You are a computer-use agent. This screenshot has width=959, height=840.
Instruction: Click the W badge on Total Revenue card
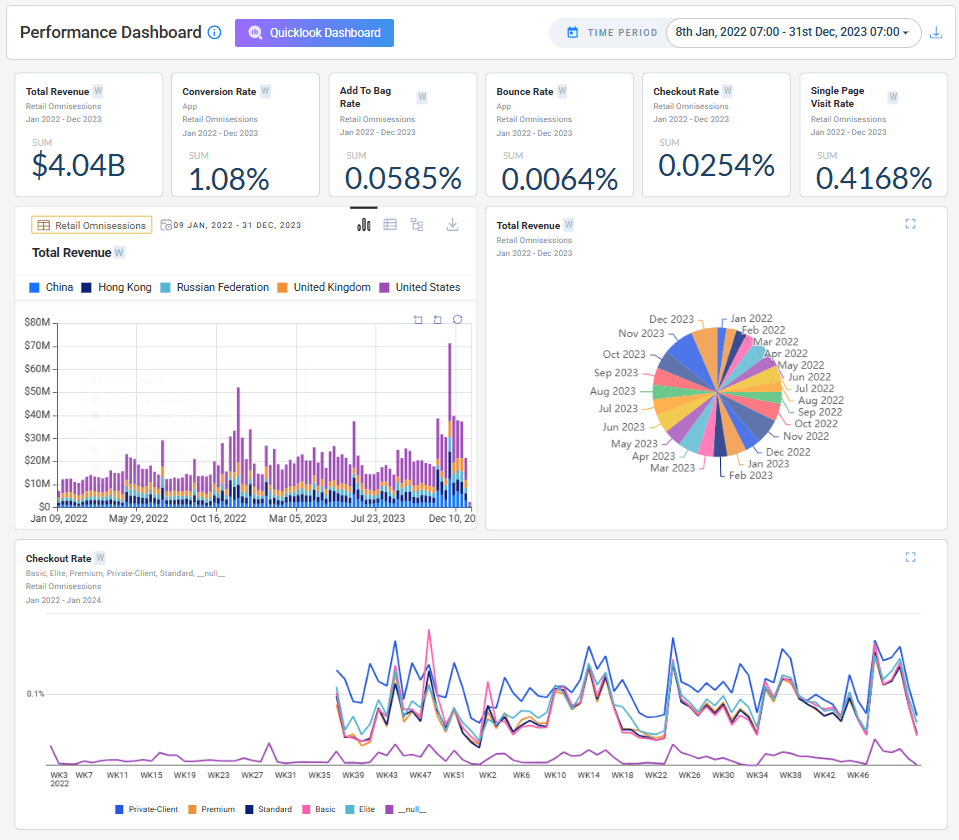pos(98,91)
